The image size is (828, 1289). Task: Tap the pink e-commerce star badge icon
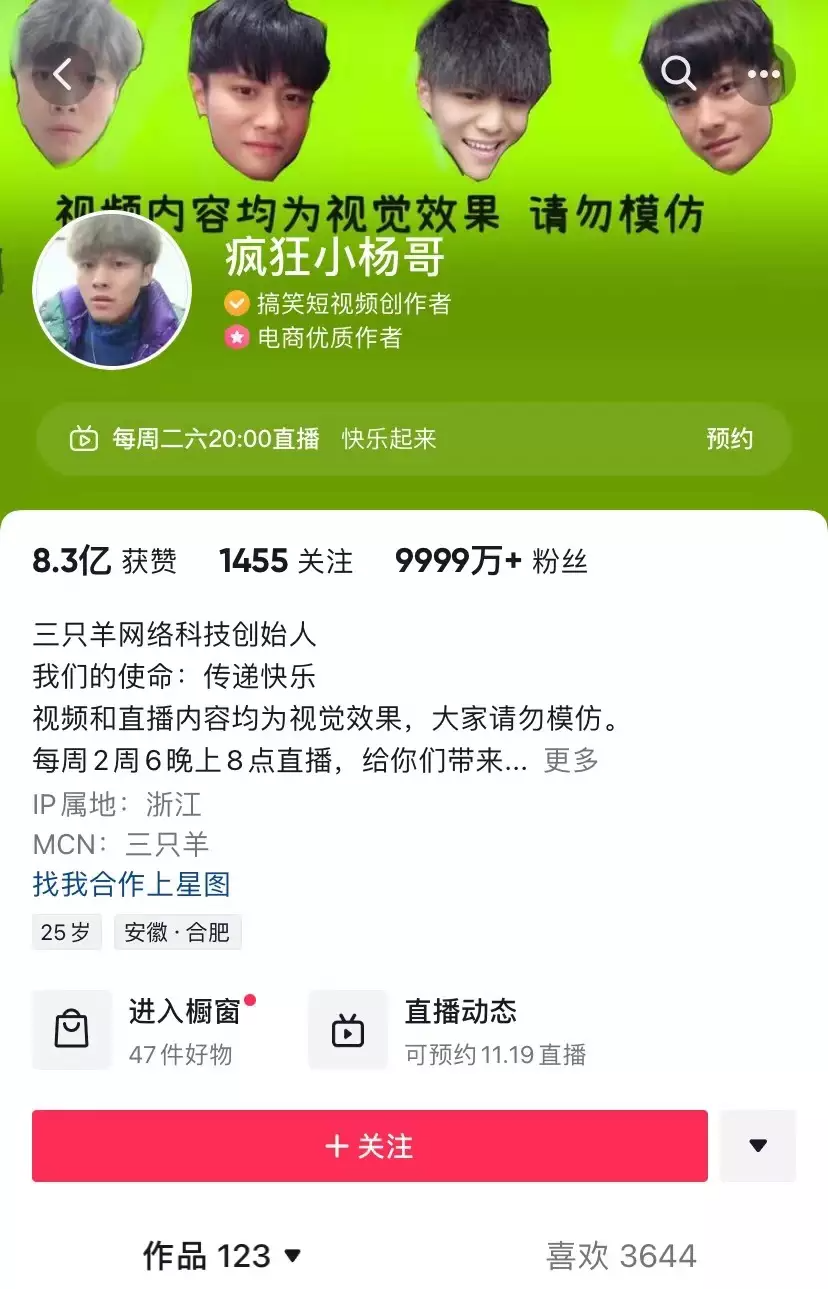(x=237, y=338)
